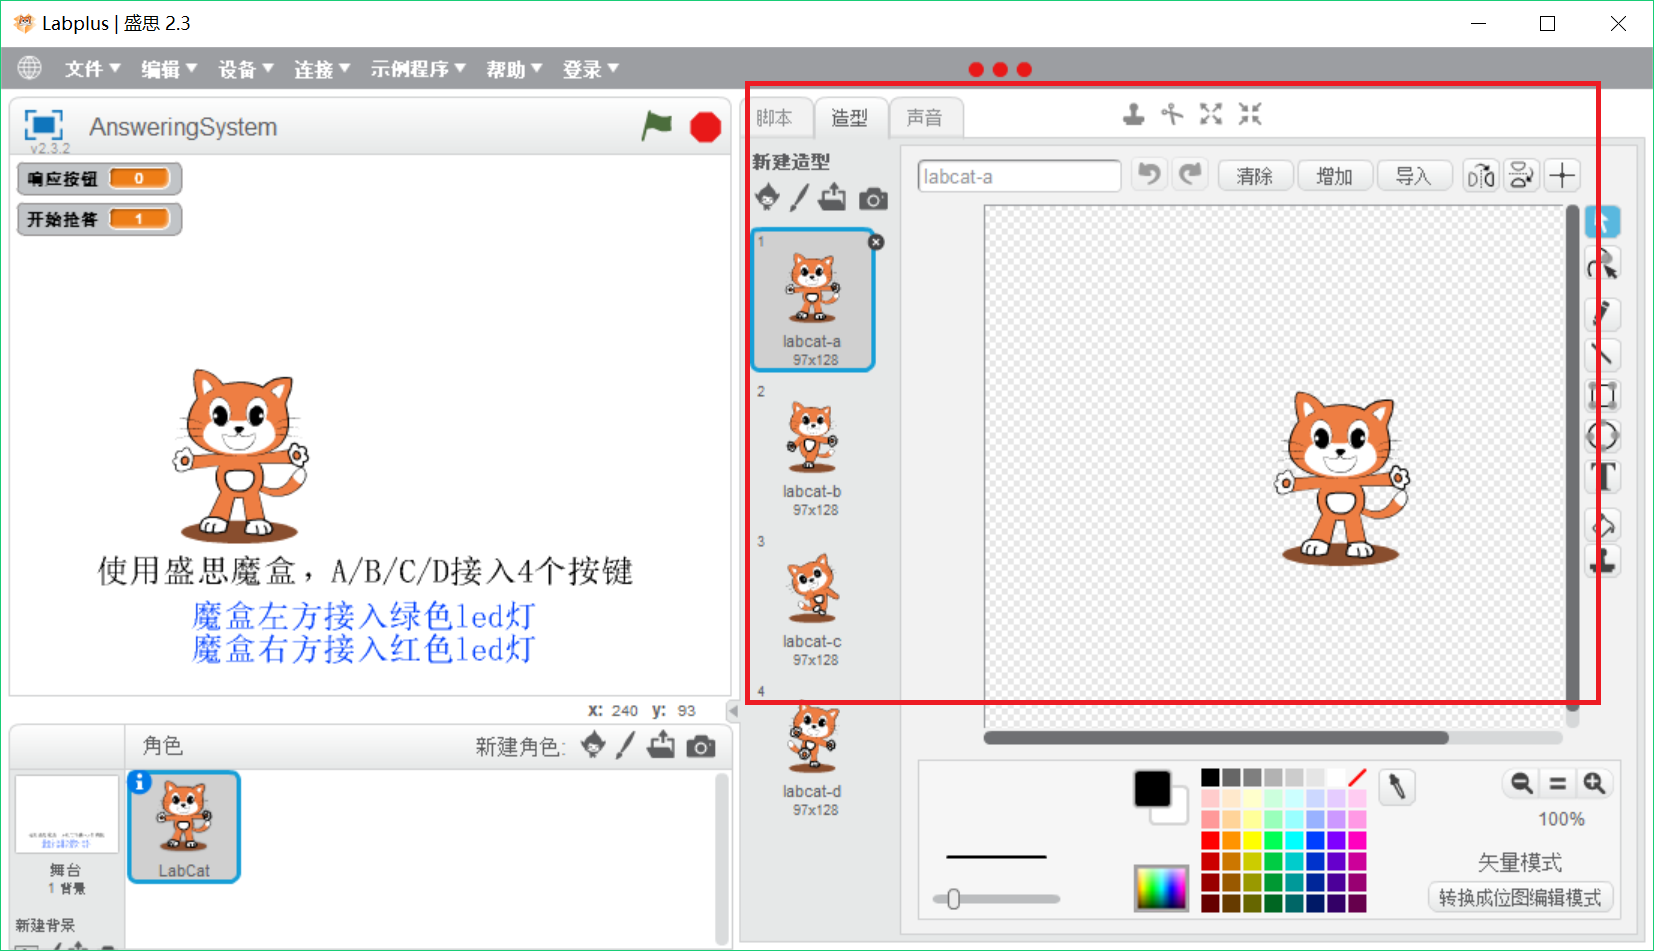Upload a costume from a file

coord(832,197)
